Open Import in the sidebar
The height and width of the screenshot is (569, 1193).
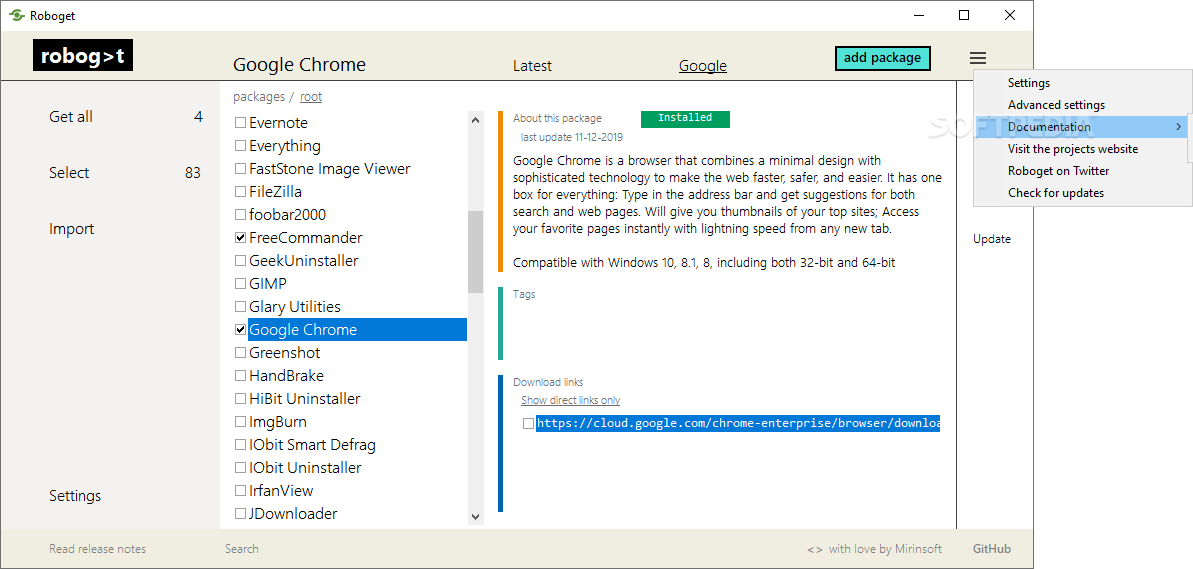coord(72,229)
